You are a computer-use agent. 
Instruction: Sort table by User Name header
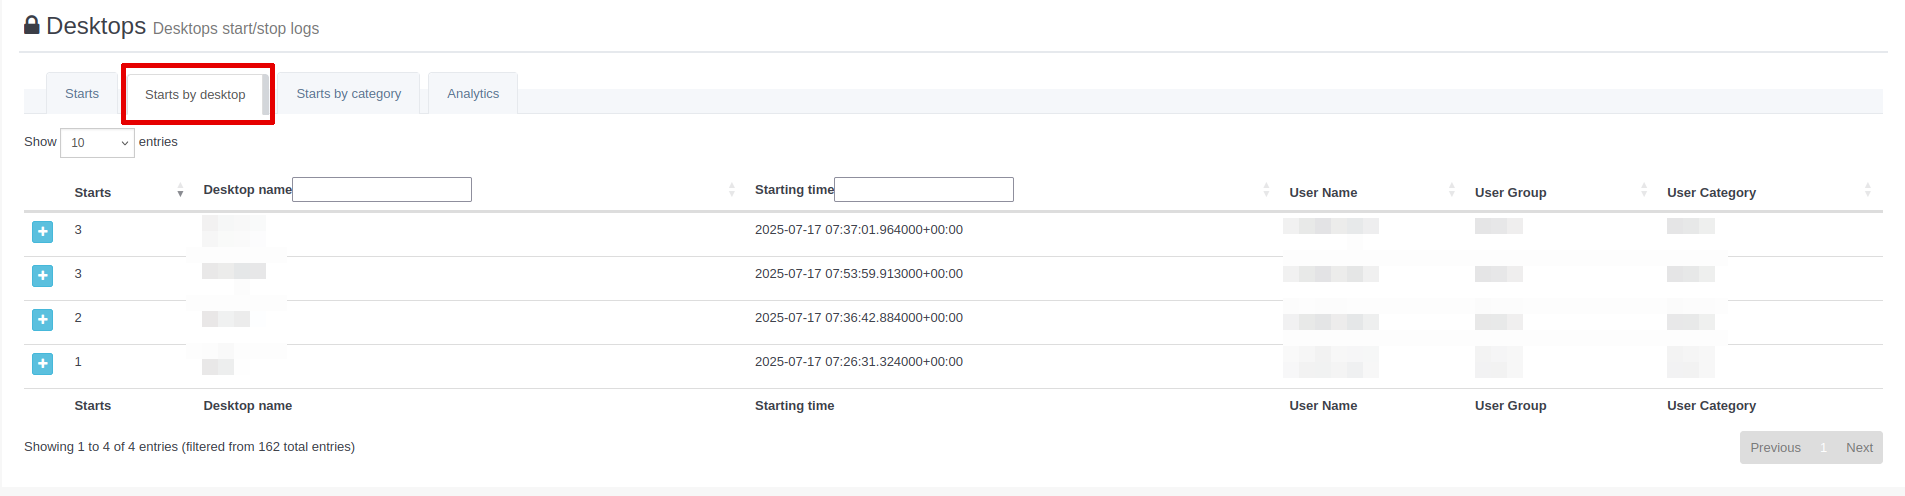point(1323,192)
